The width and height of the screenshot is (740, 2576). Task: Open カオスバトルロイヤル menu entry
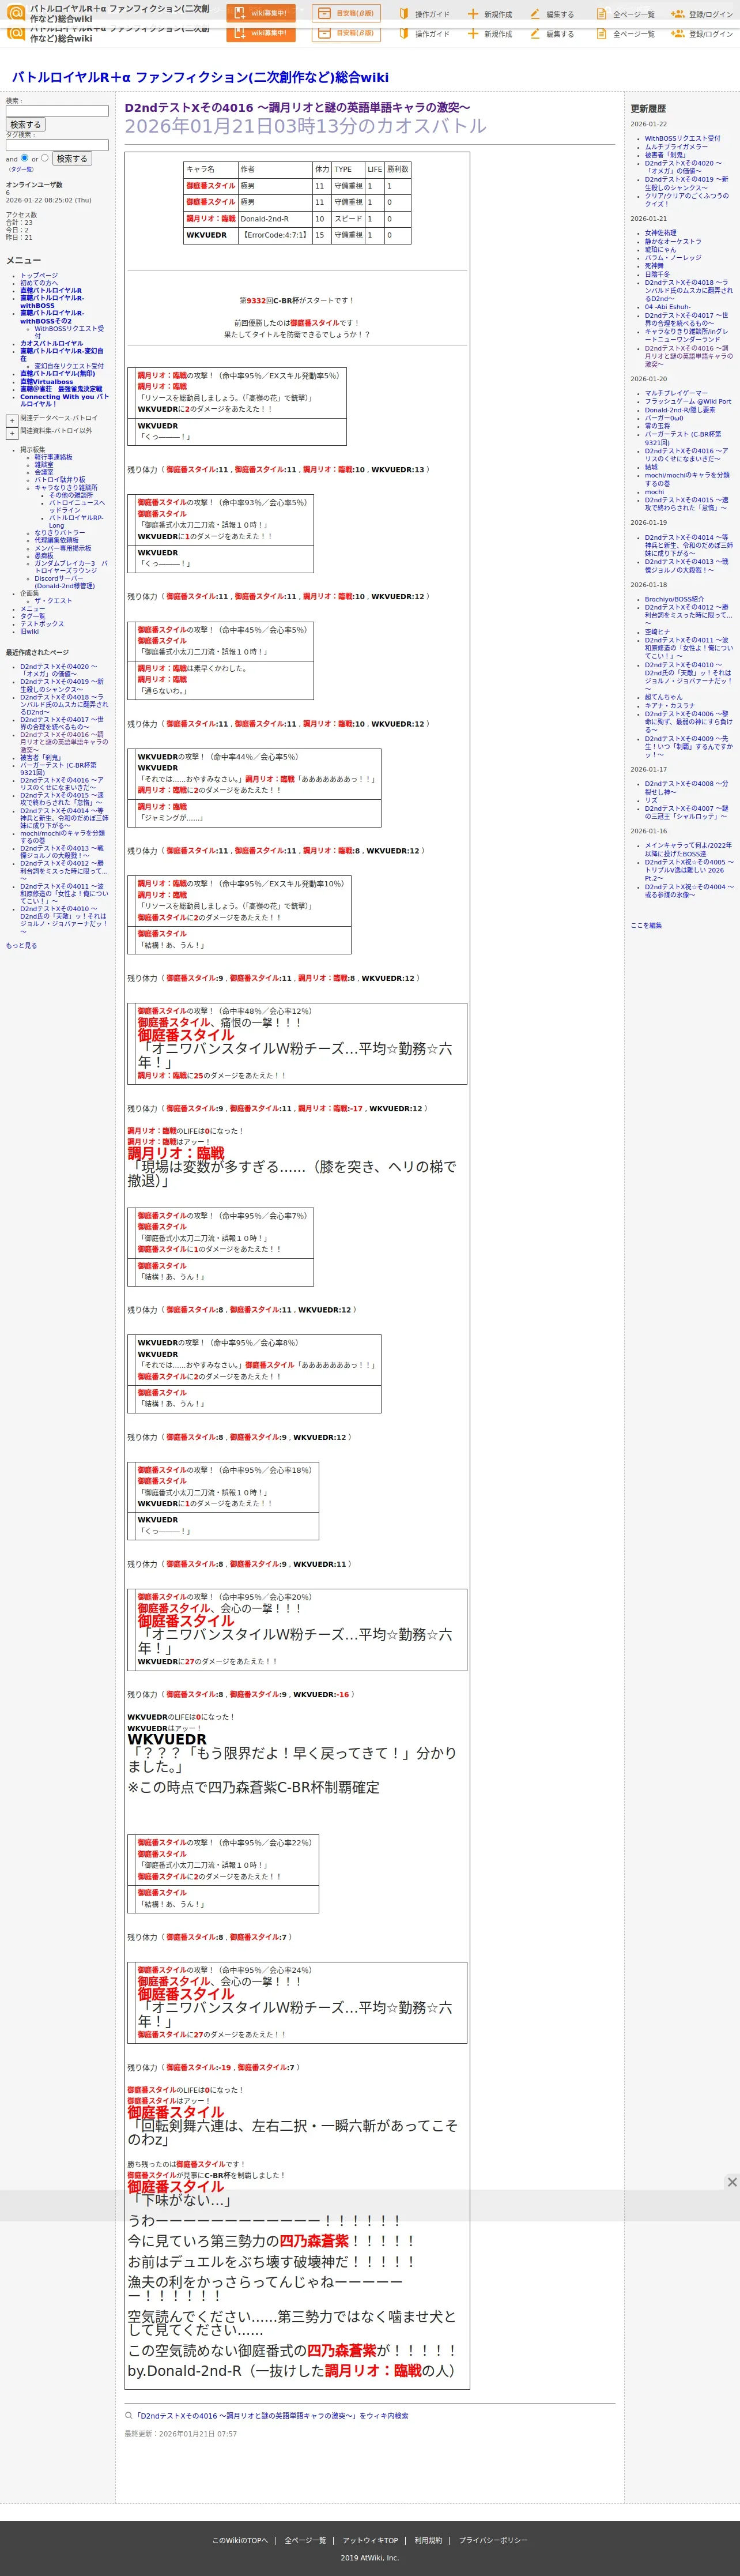pos(52,343)
